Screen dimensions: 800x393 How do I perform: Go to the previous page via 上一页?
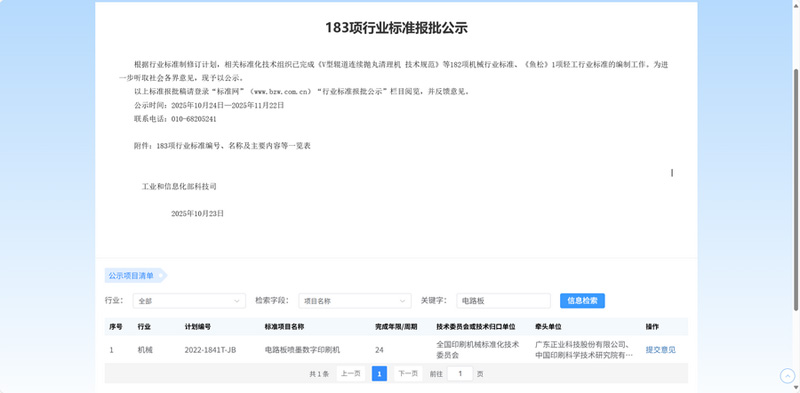pos(351,374)
